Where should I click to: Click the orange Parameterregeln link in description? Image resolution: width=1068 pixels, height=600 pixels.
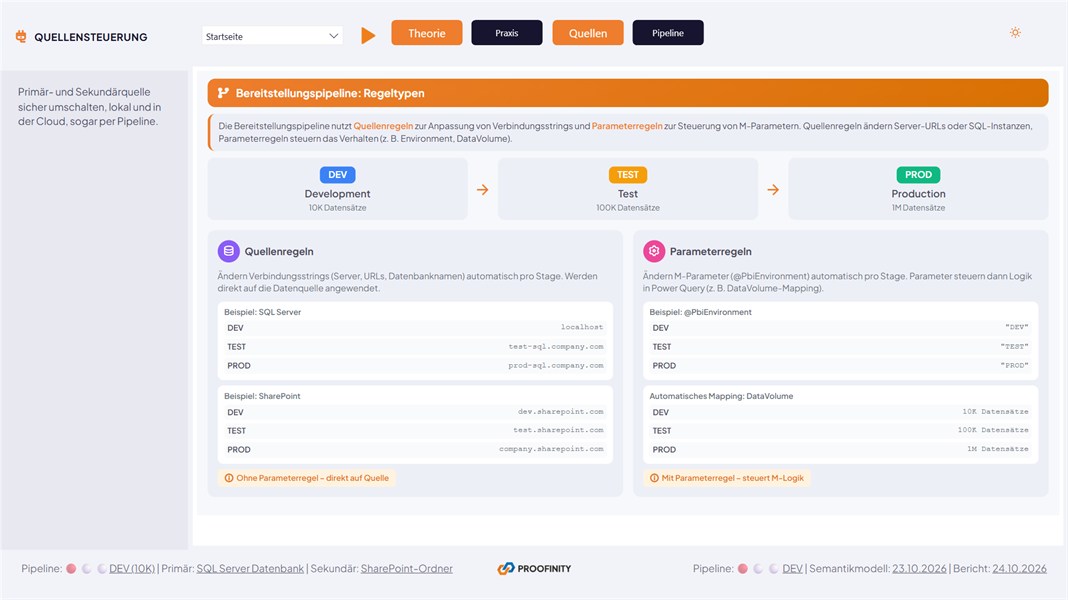(x=627, y=126)
